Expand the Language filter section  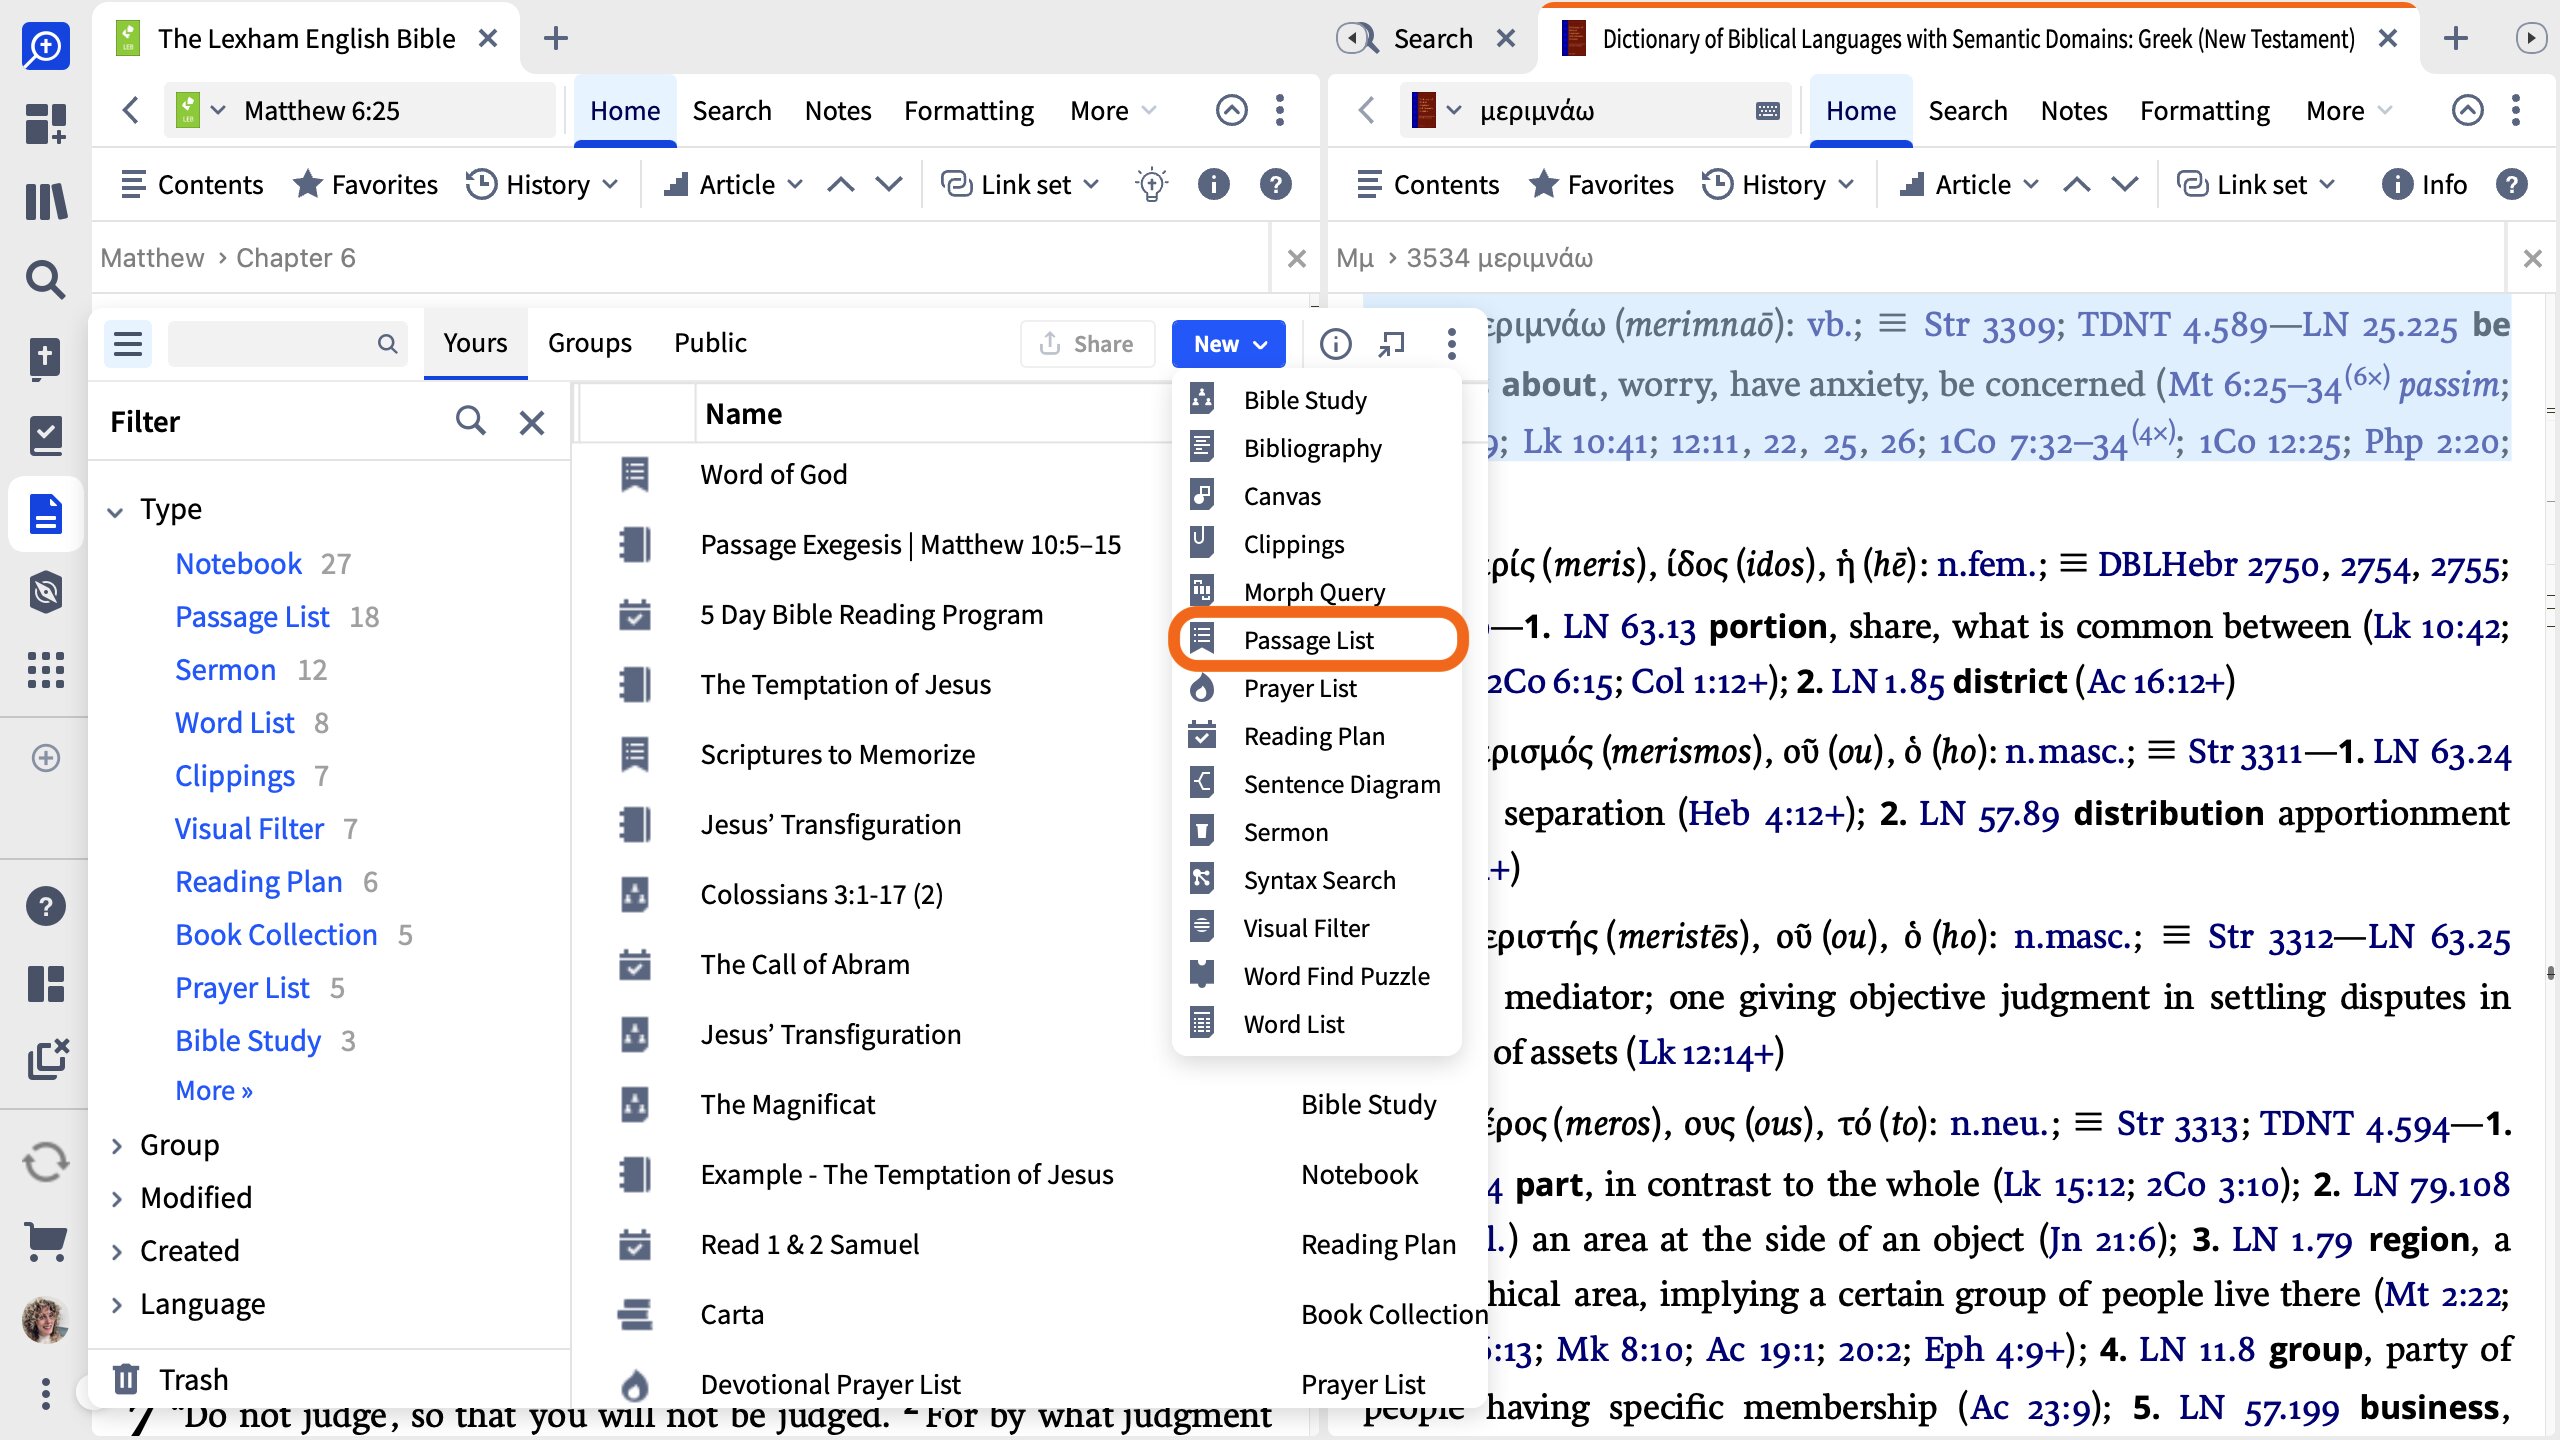[x=116, y=1304]
